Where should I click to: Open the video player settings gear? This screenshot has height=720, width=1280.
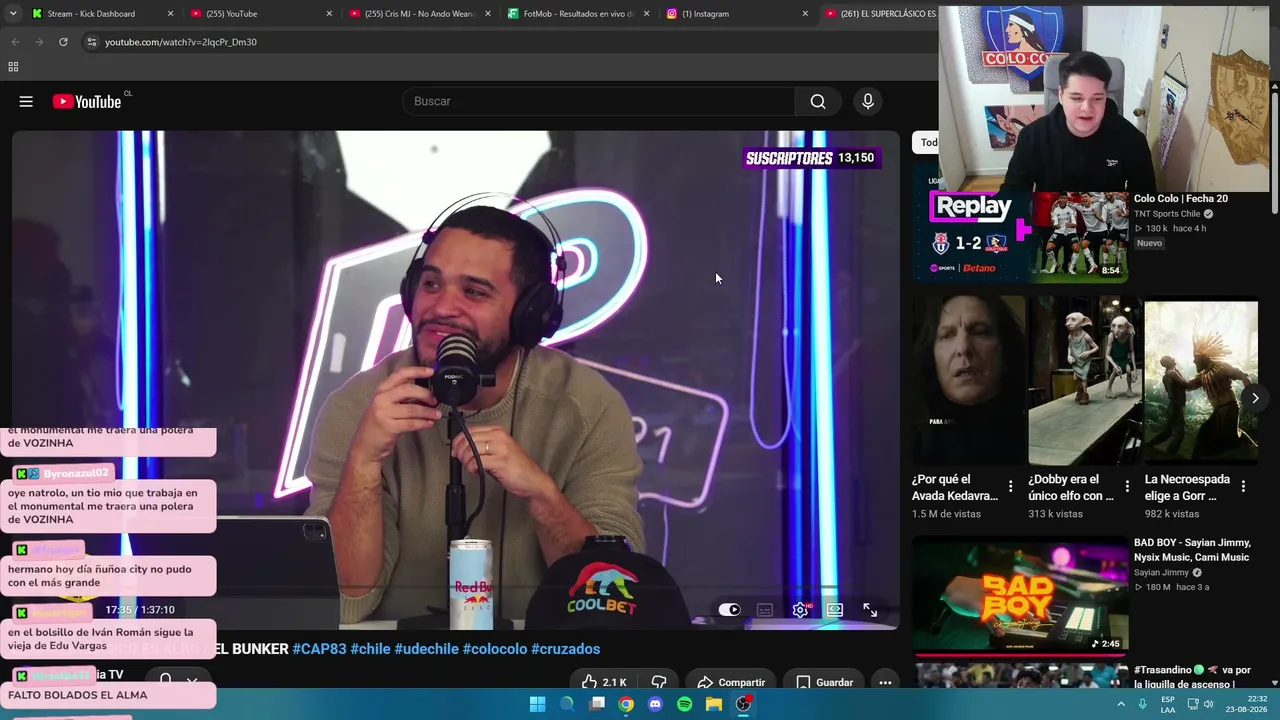point(800,610)
